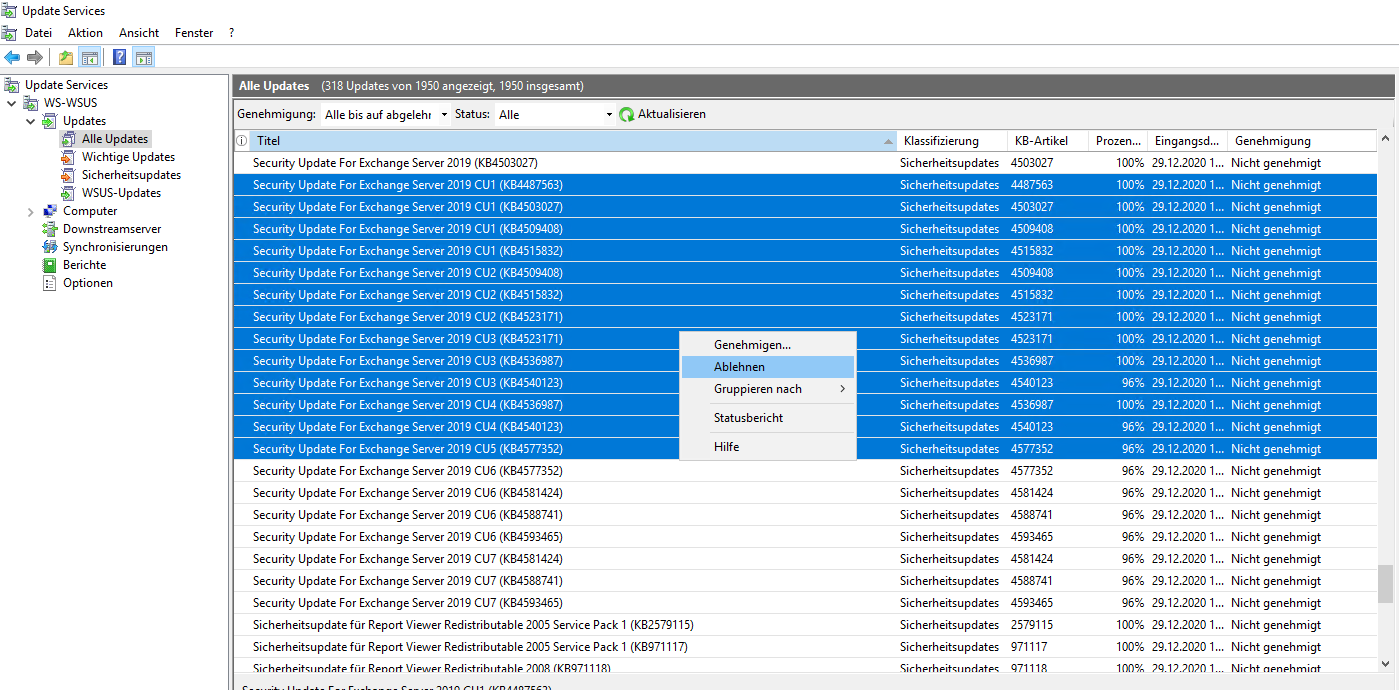The height and width of the screenshot is (690, 1399).
Task: Open the Aktion menu
Action: coord(85,33)
